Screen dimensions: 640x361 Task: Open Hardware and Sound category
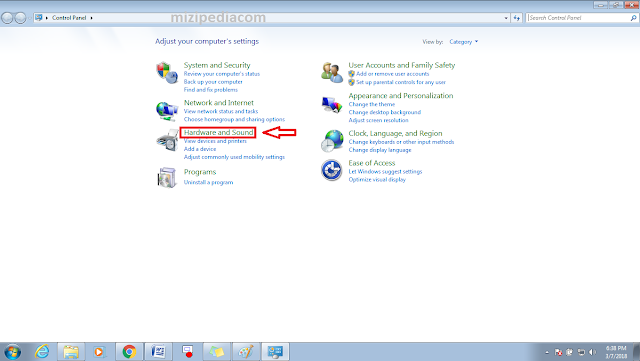coord(218,132)
